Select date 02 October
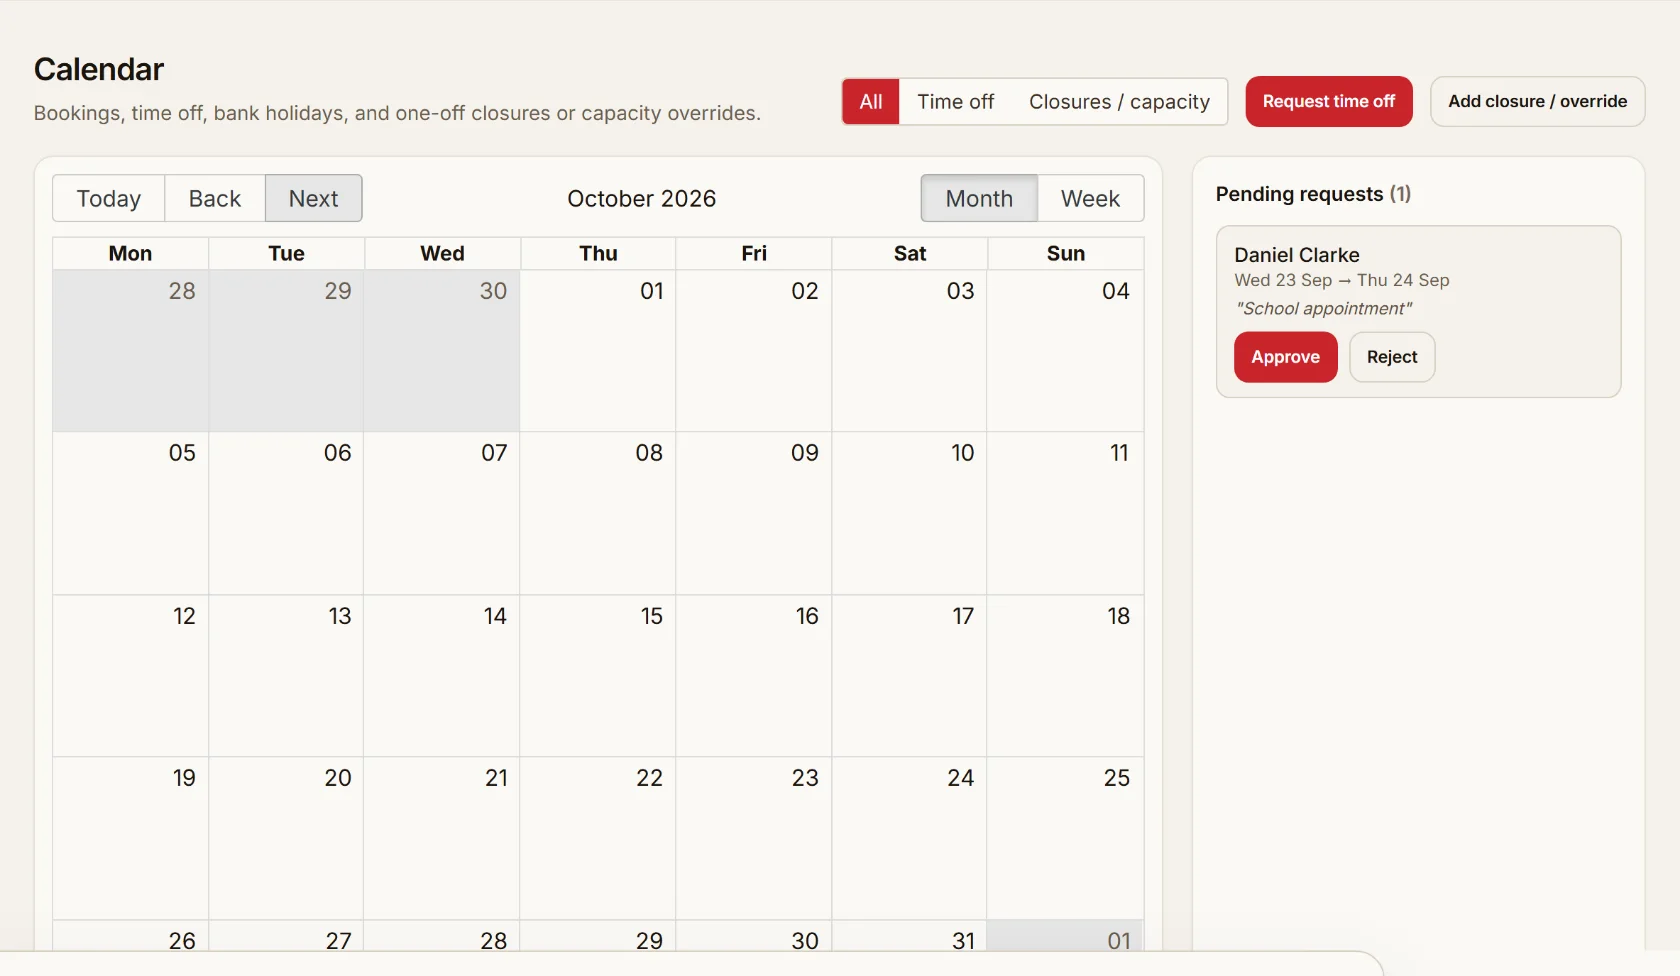Viewport: 1680px width, 976px height. (x=805, y=291)
